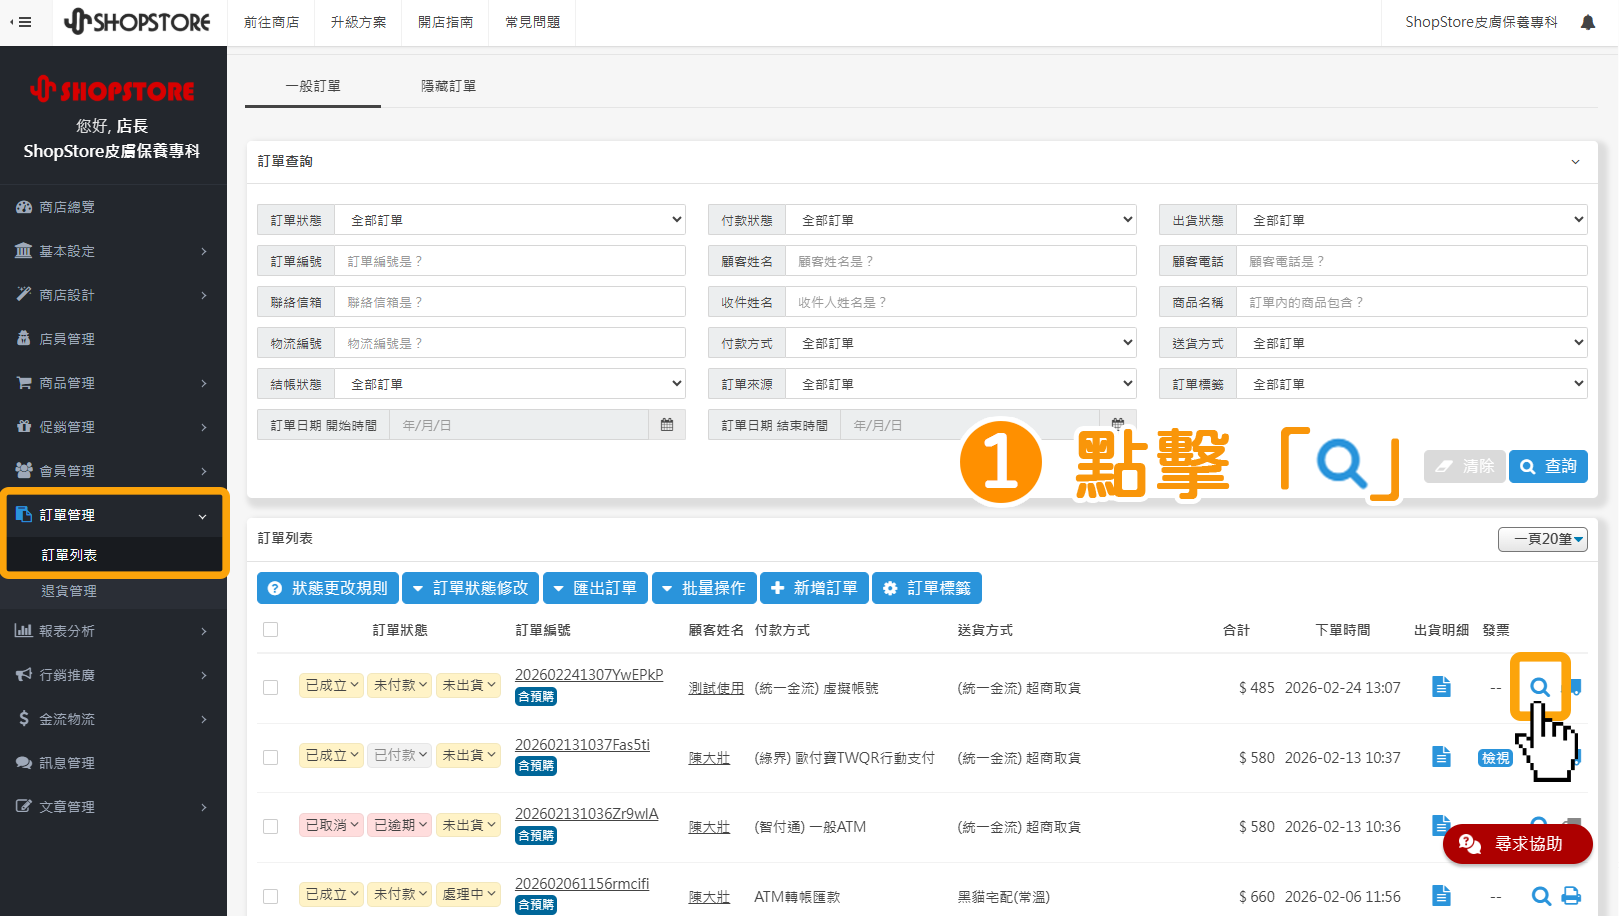The image size is (1619, 916).
Task: Open the order detail magnifier for order 202602241307YwEPkP
Action: tap(1540, 687)
